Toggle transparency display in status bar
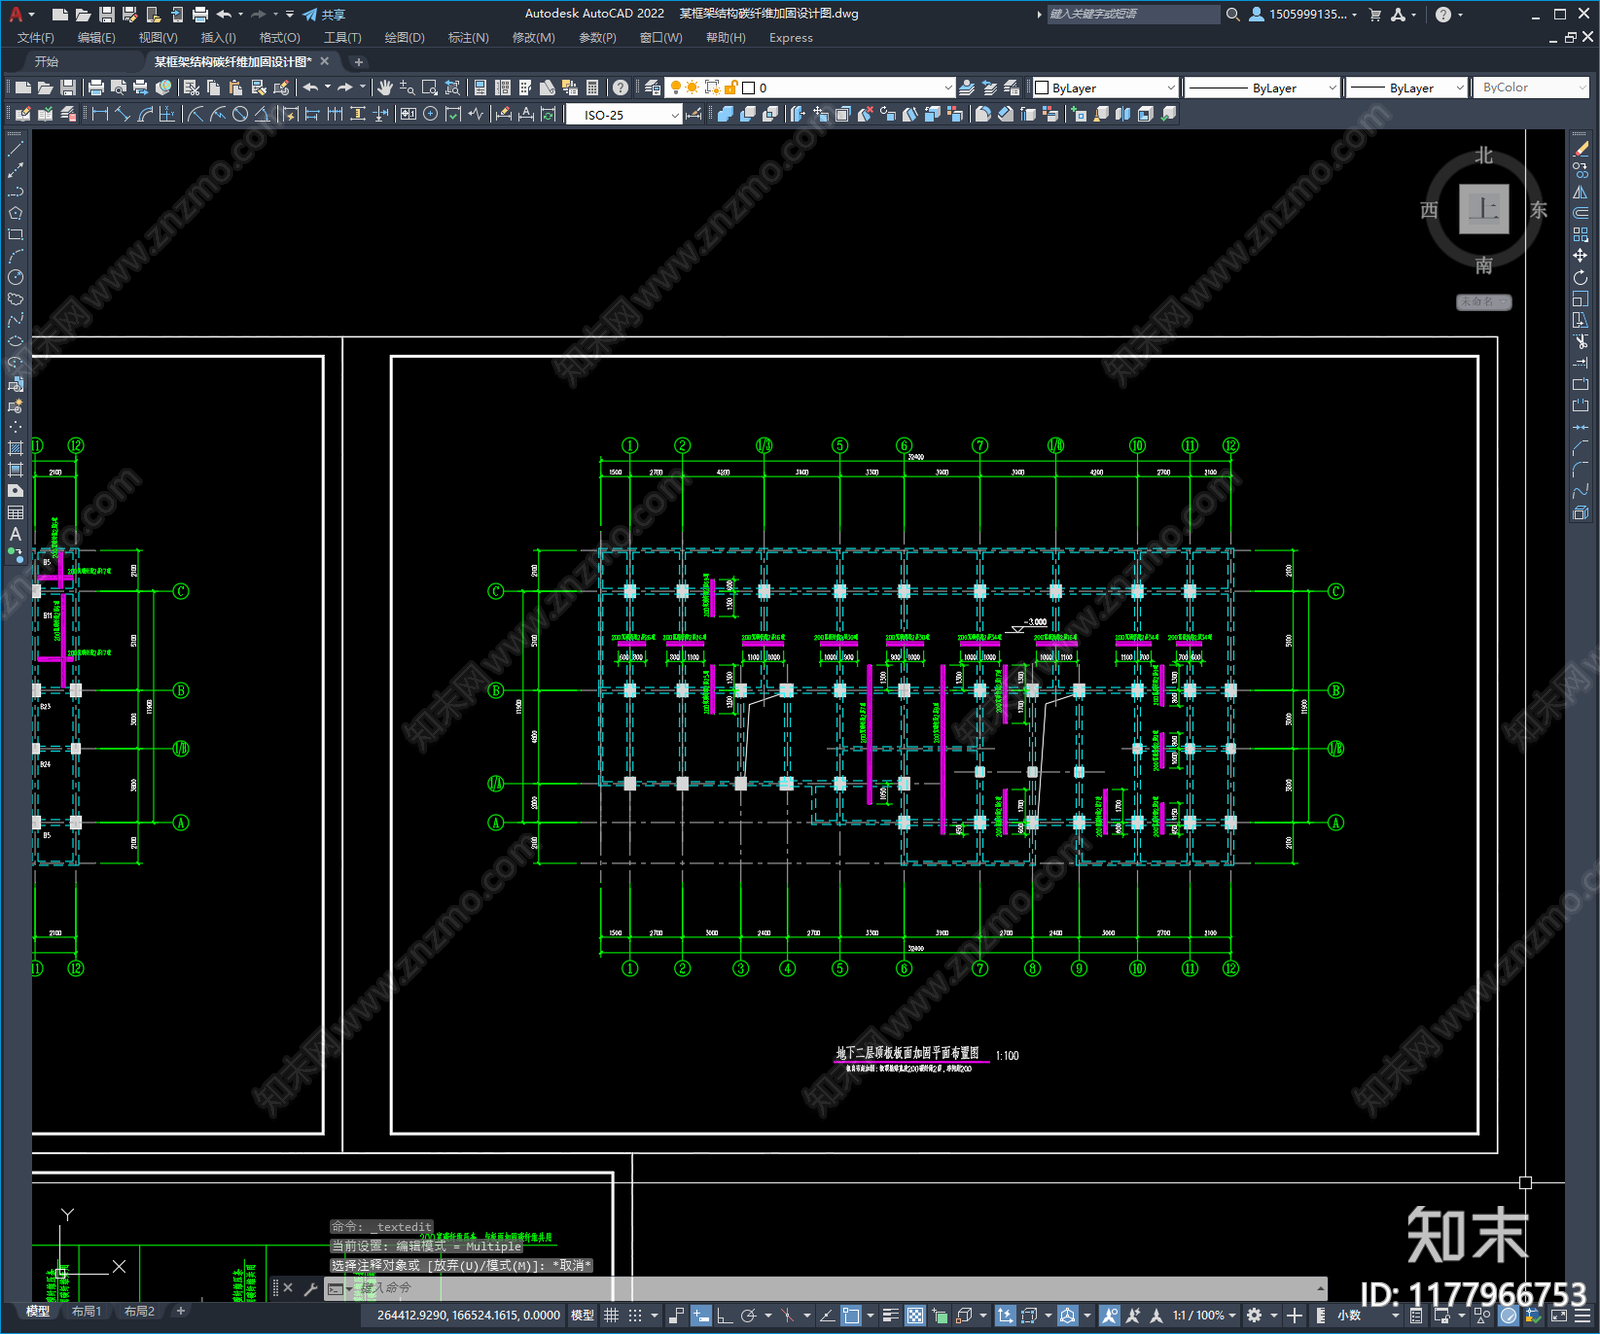The height and width of the screenshot is (1334, 1600). point(914,1315)
